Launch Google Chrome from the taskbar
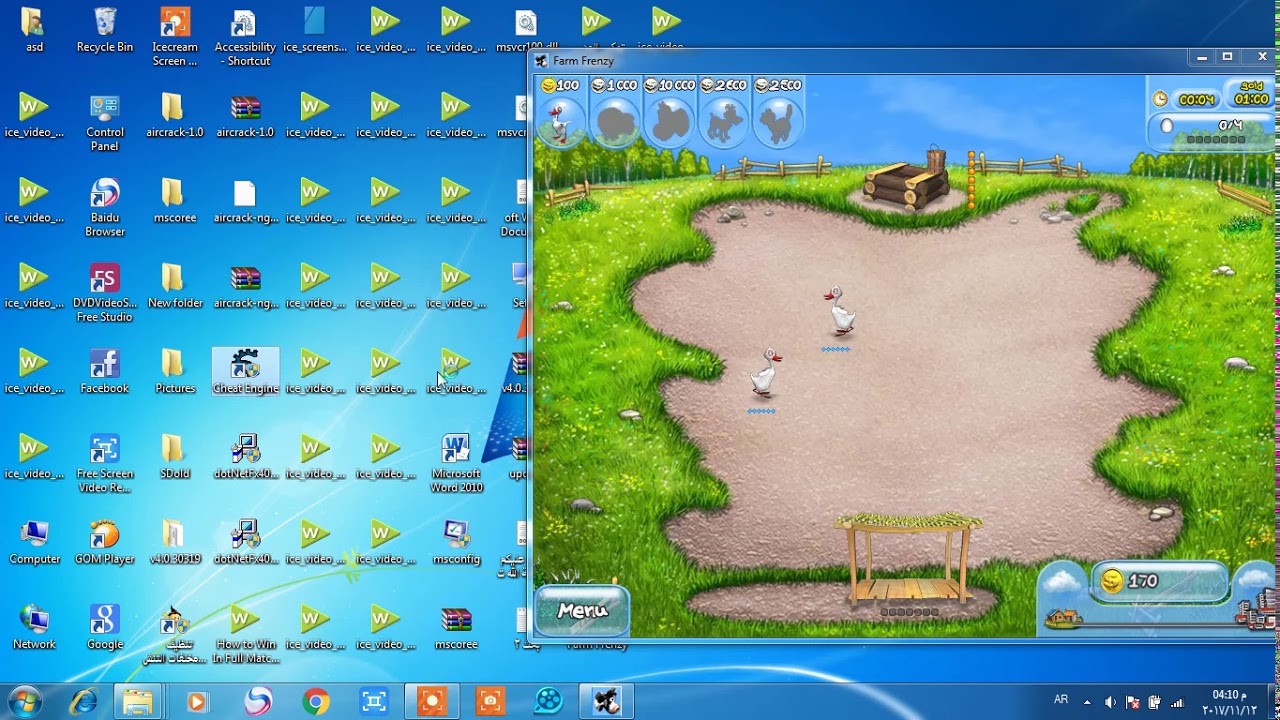Viewport: 1280px width, 720px height. pos(316,701)
